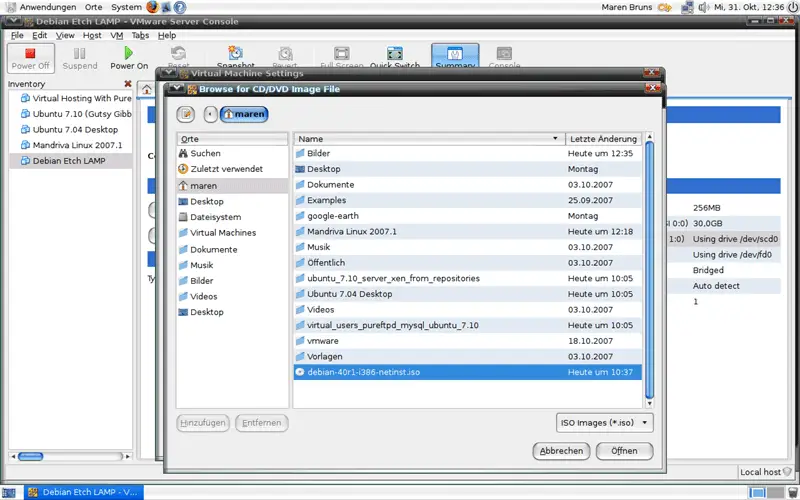
Task: Click the back arrow path button
Action: [210, 114]
